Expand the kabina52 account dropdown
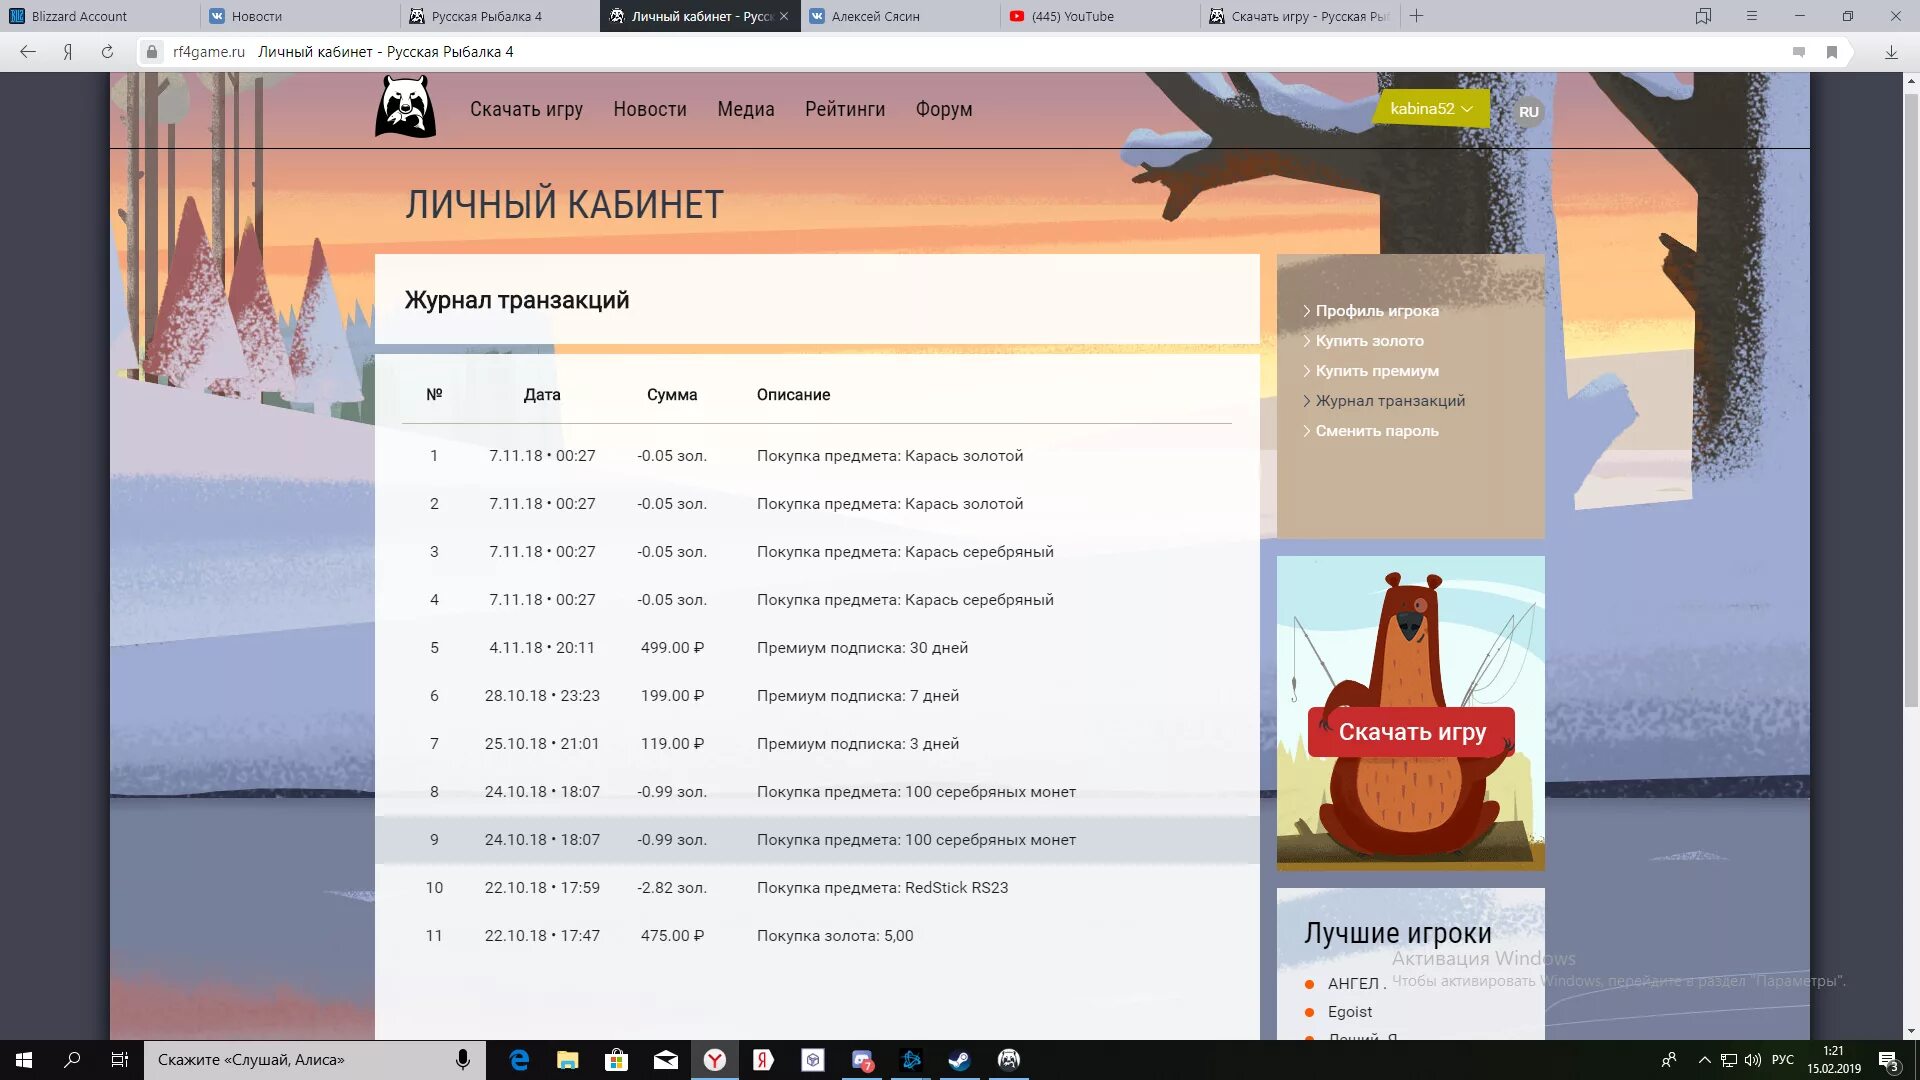Image resolution: width=1920 pixels, height=1080 pixels. tap(1431, 109)
